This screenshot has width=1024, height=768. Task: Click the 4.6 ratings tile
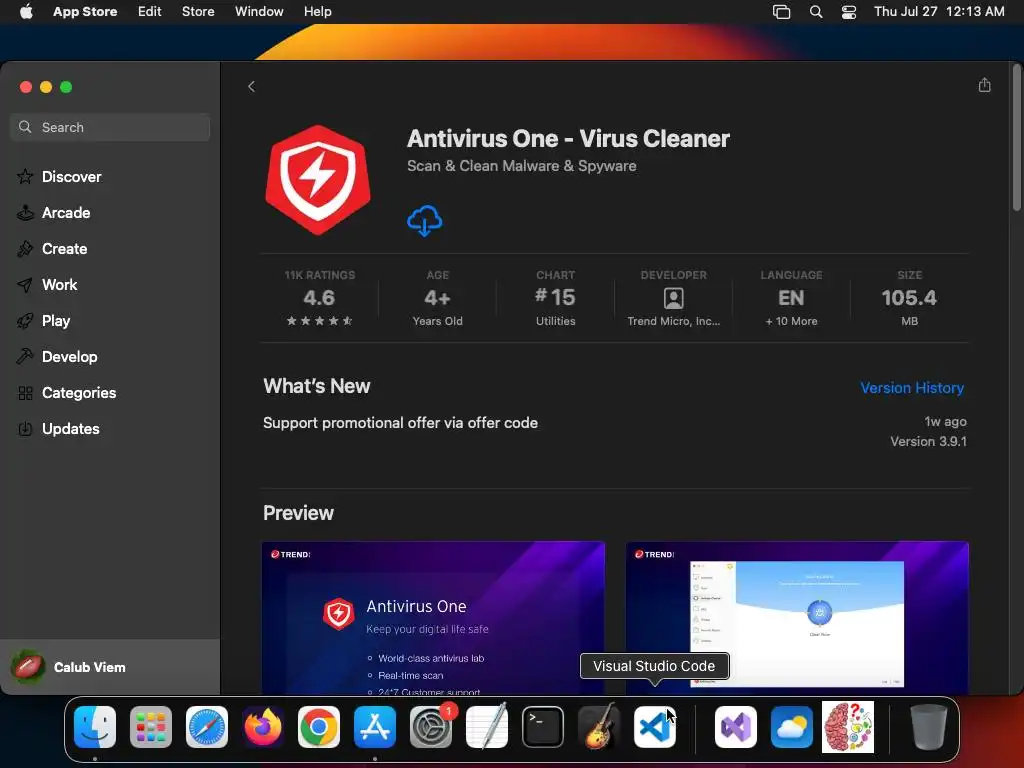(x=319, y=298)
